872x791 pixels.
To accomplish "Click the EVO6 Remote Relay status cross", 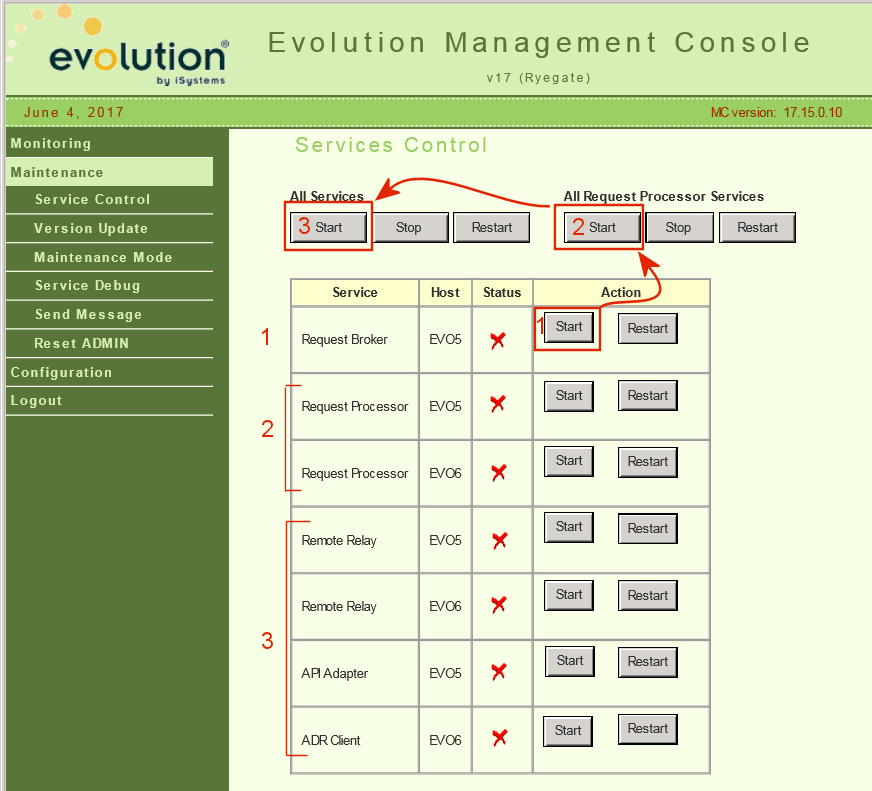I will click(501, 606).
